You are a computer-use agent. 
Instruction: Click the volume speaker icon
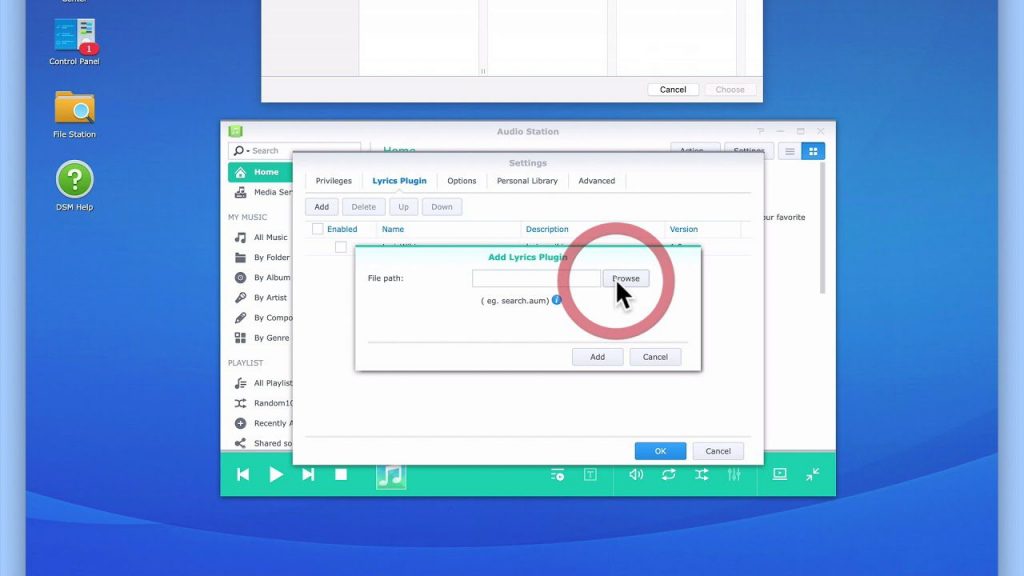[x=635, y=475]
